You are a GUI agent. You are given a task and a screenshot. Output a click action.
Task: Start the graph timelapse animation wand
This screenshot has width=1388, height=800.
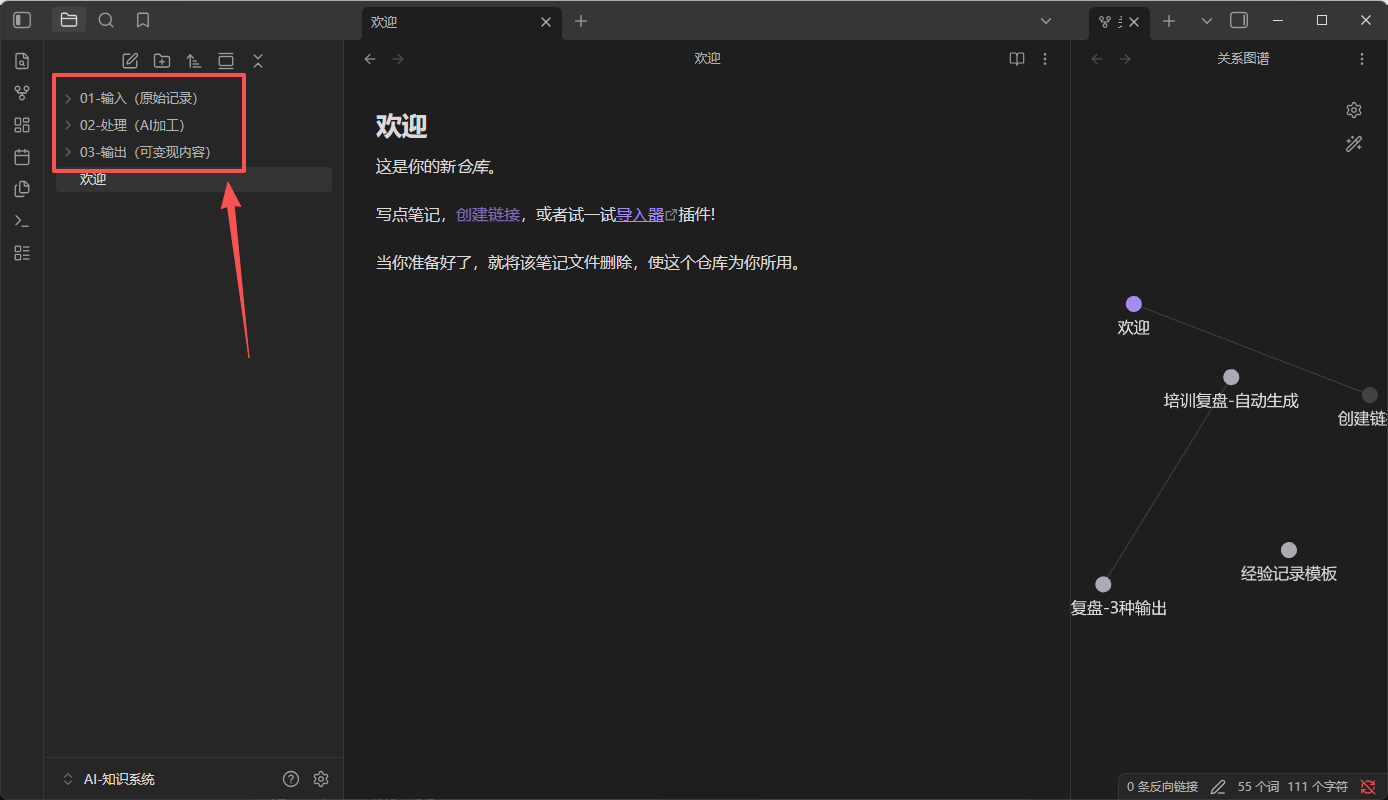[x=1354, y=144]
